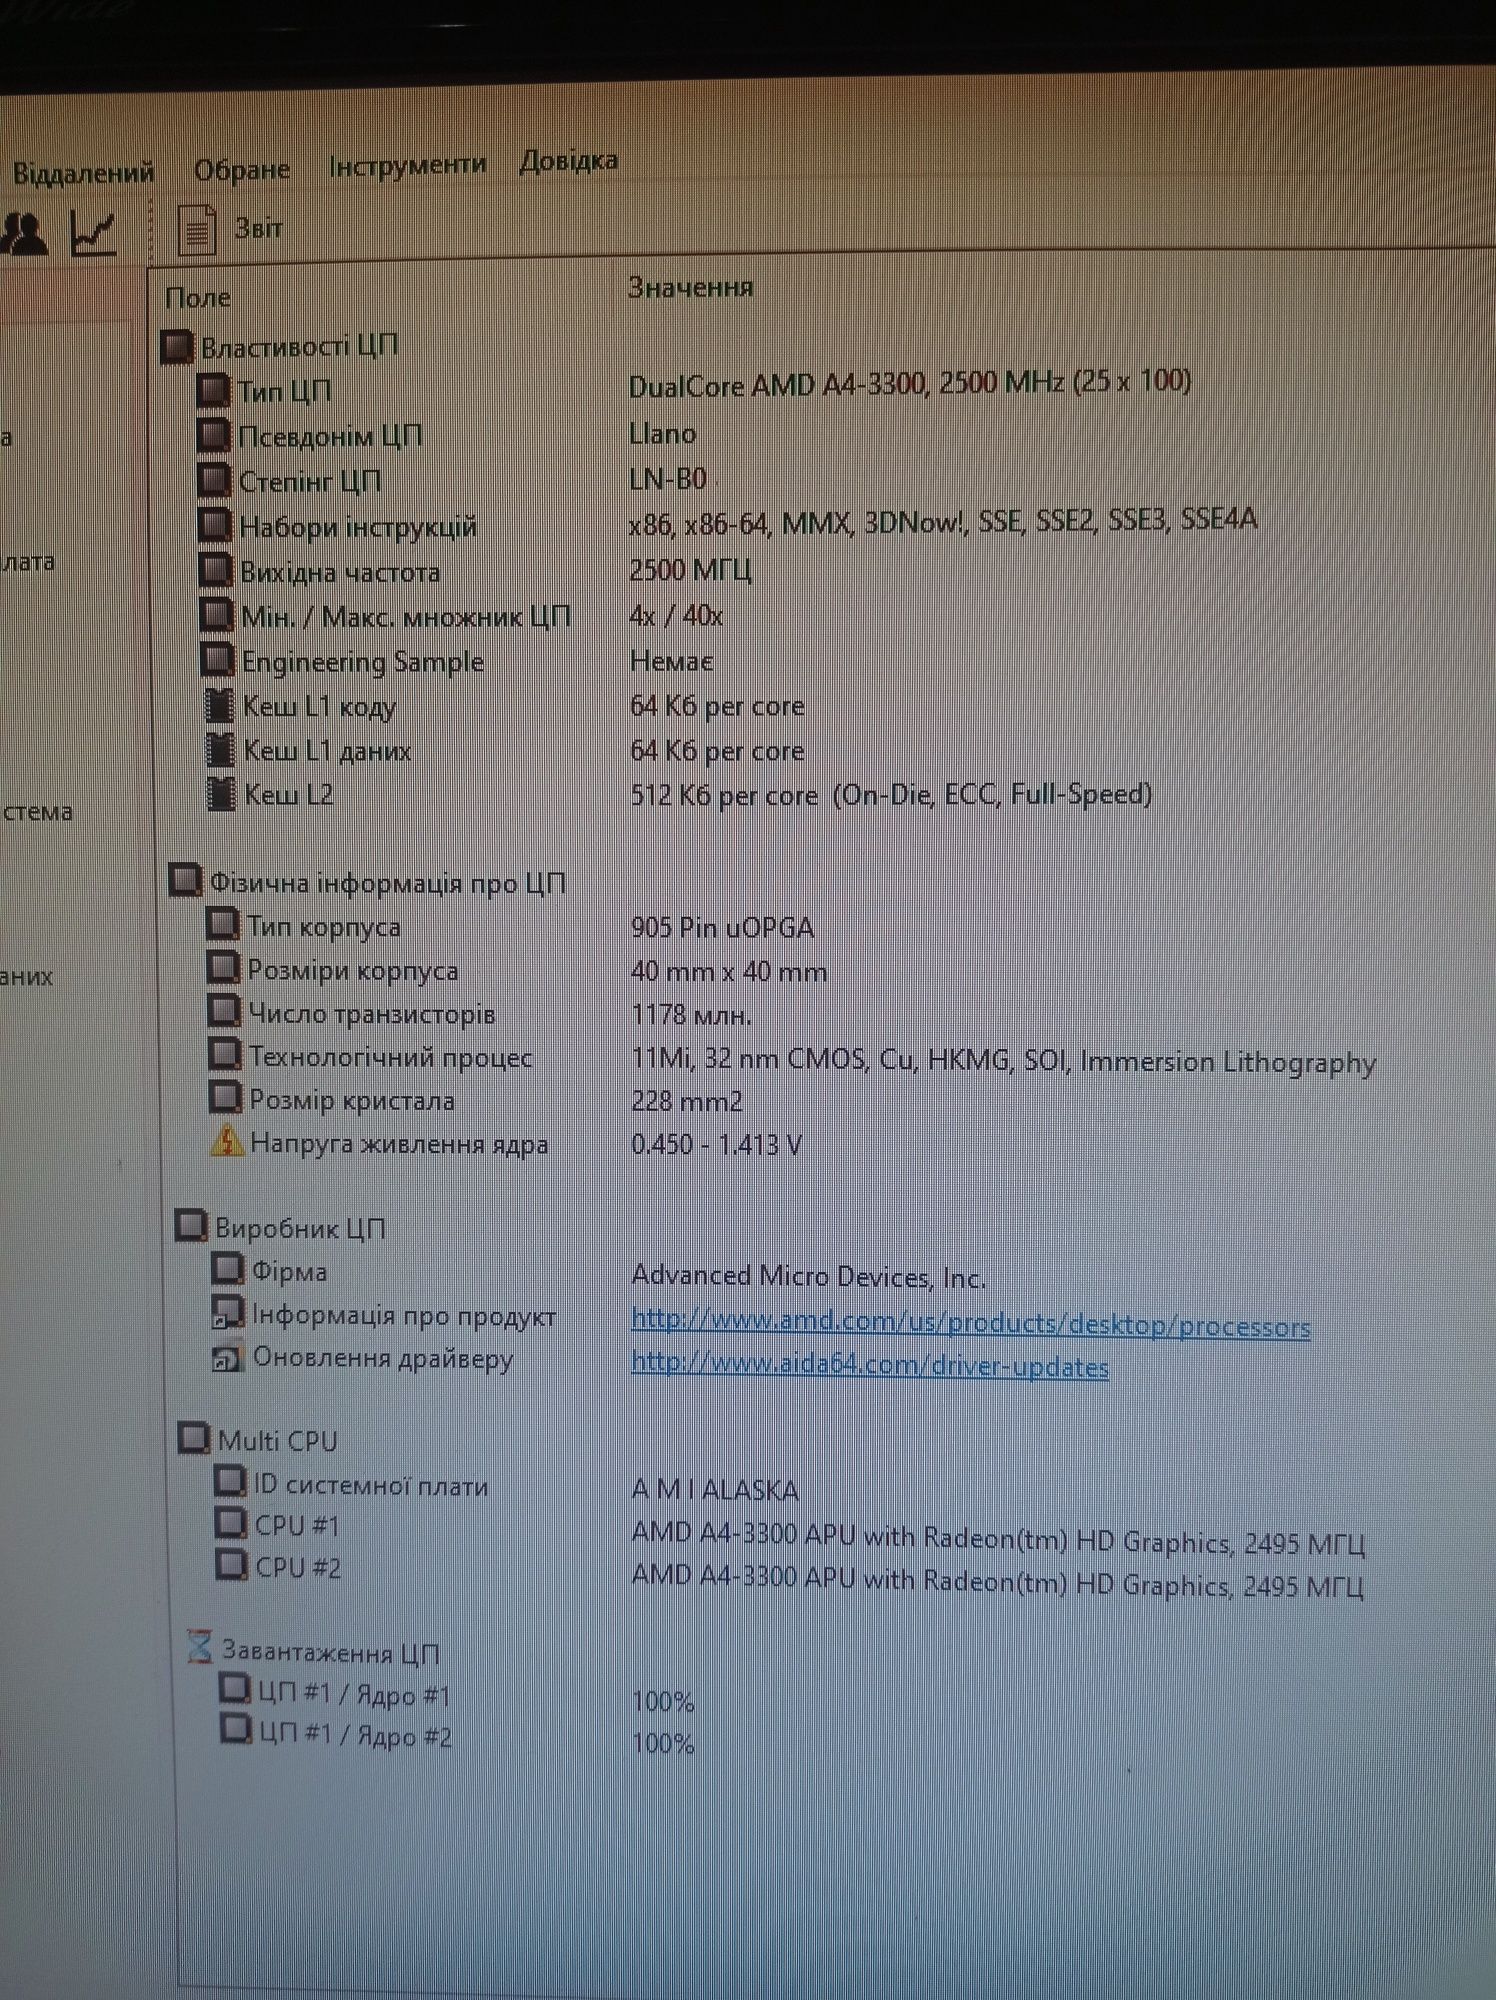The width and height of the screenshot is (1496, 2000).
Task: Select the 4x / 40x multiplier value
Action: 676,616
